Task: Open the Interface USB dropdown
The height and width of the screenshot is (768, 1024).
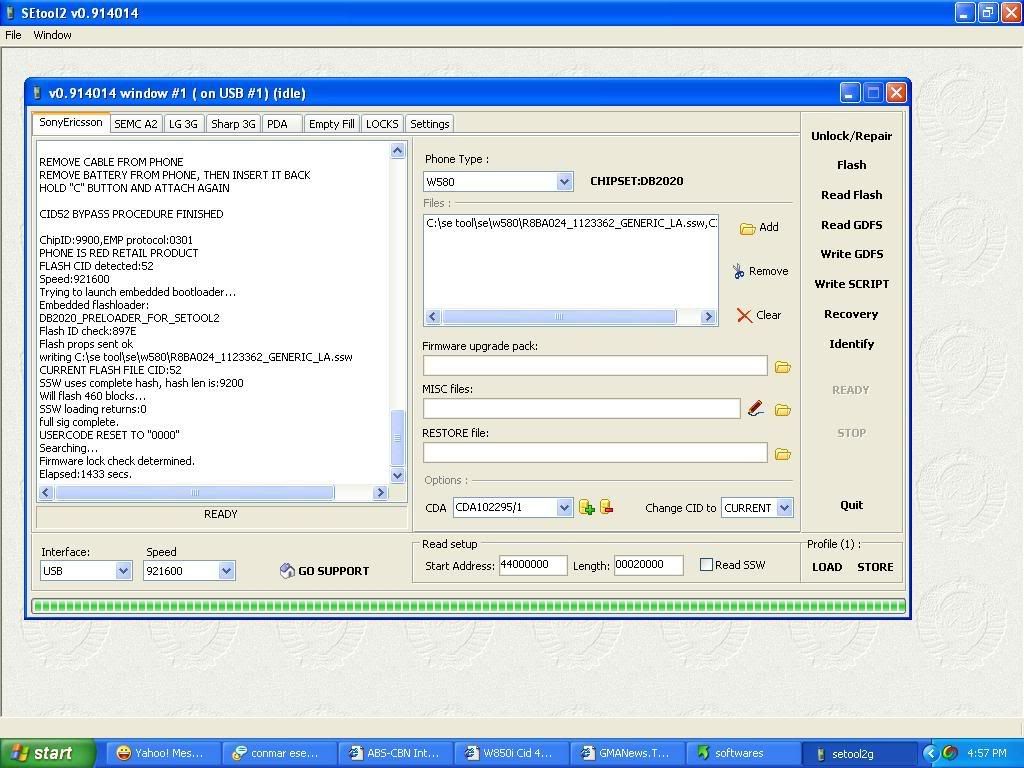Action: (123, 571)
